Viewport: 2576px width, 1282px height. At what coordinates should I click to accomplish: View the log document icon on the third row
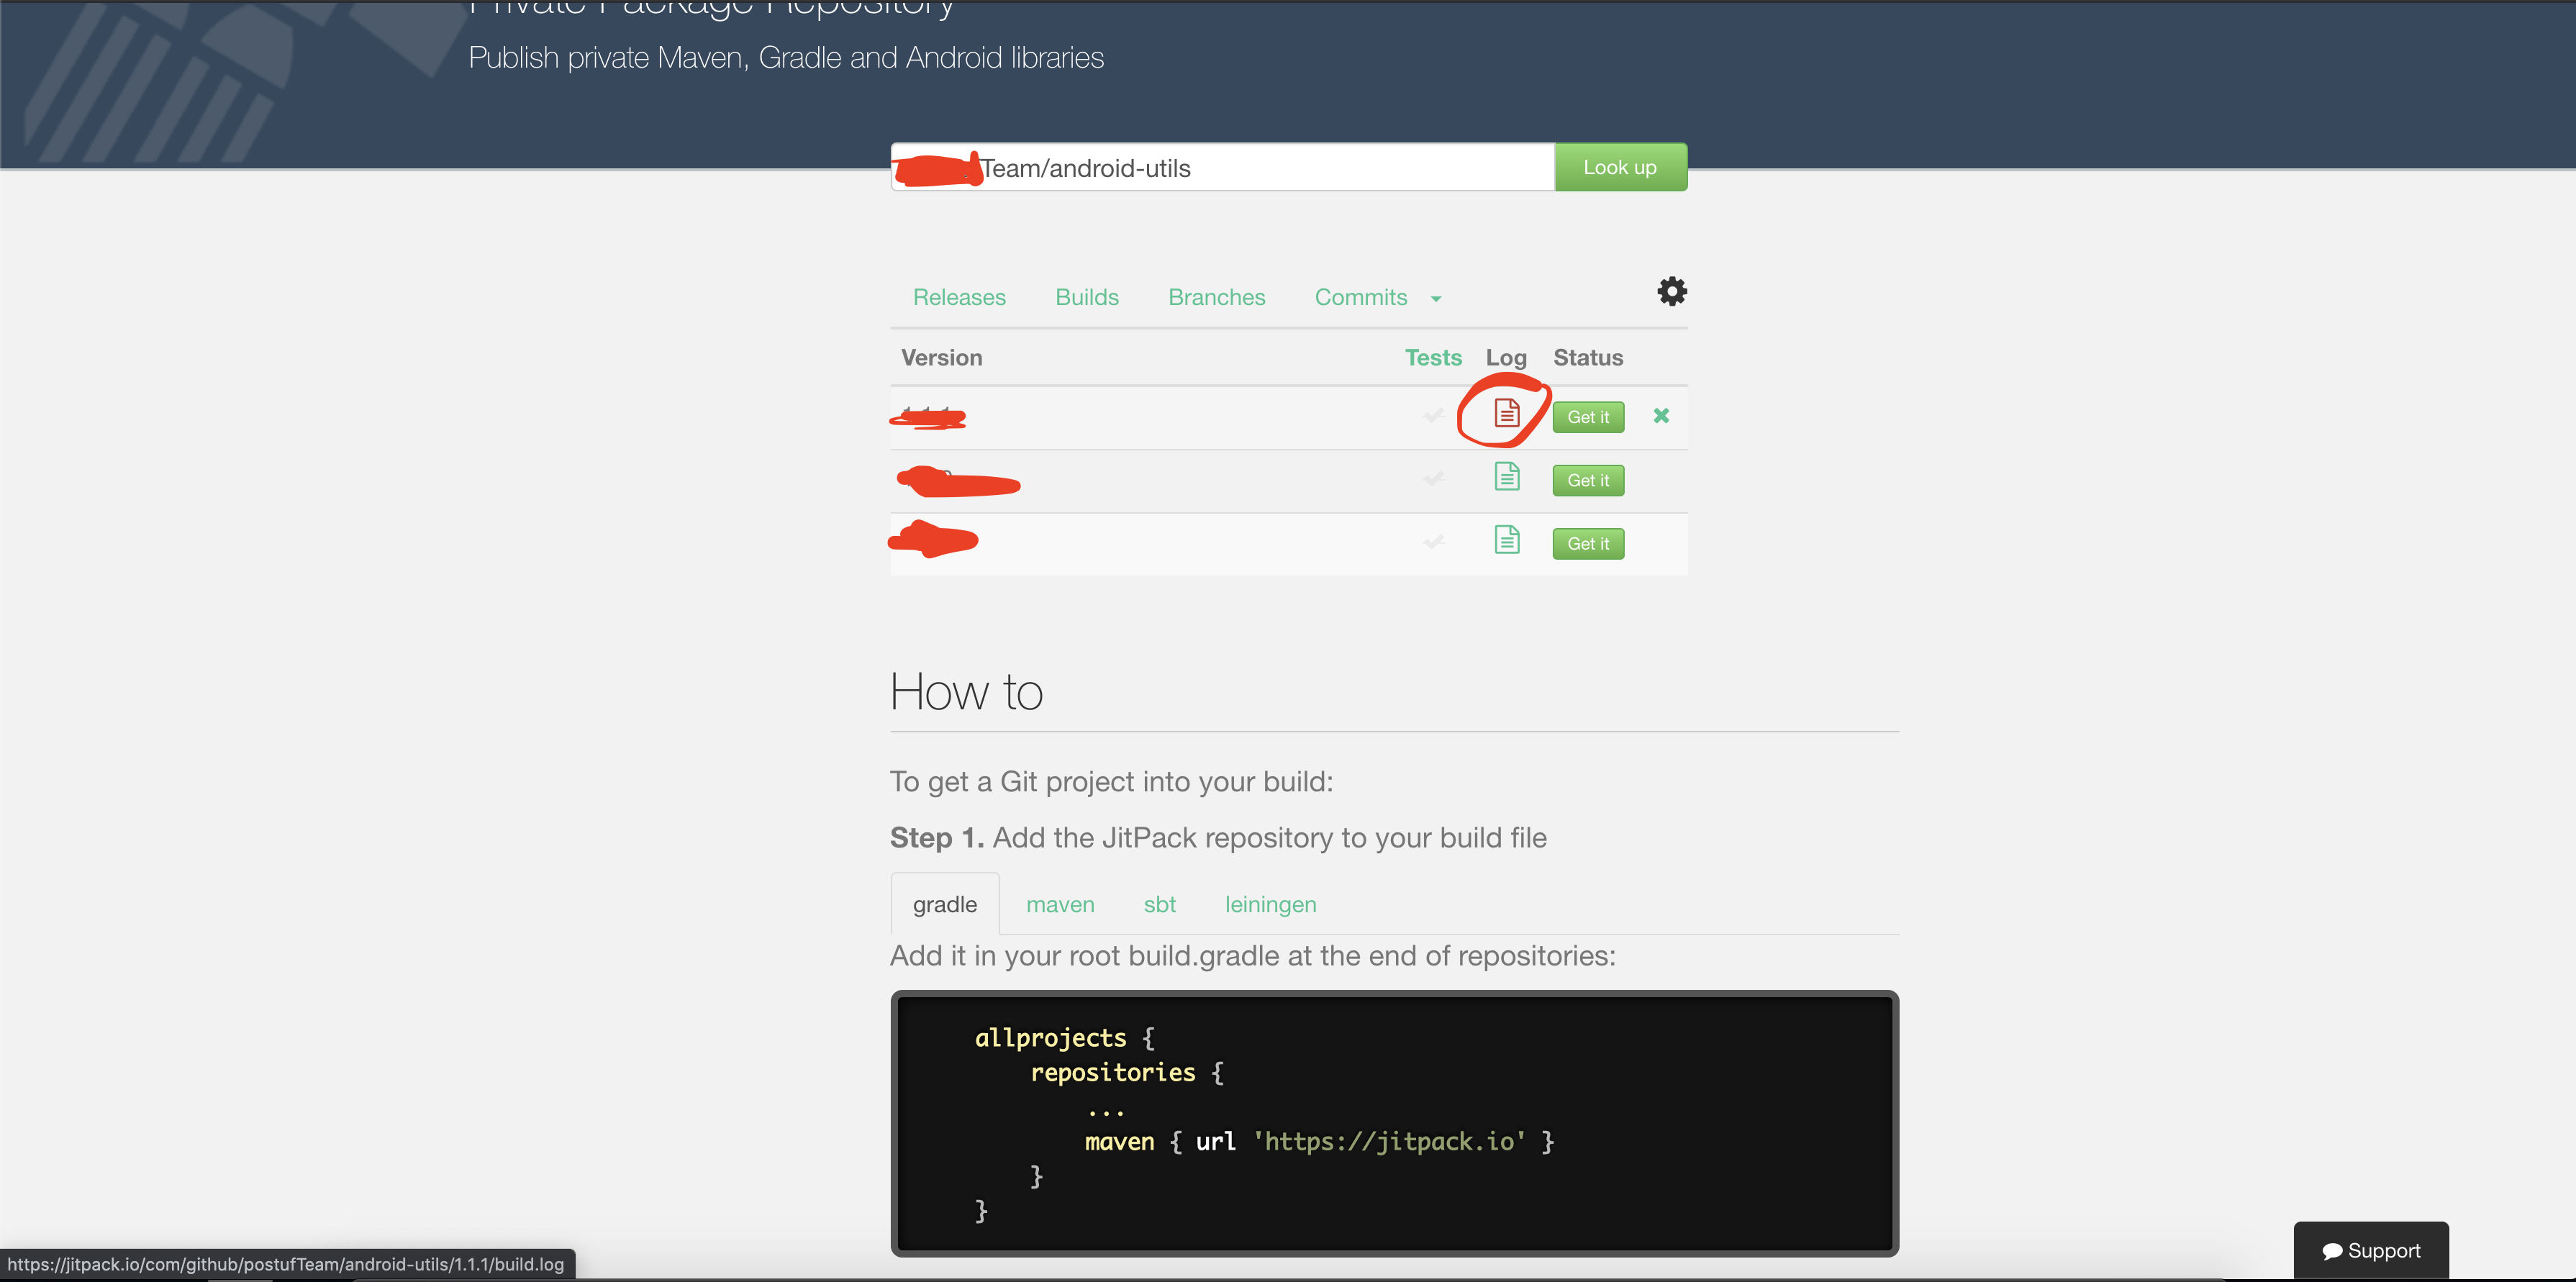pyautogui.click(x=1506, y=540)
